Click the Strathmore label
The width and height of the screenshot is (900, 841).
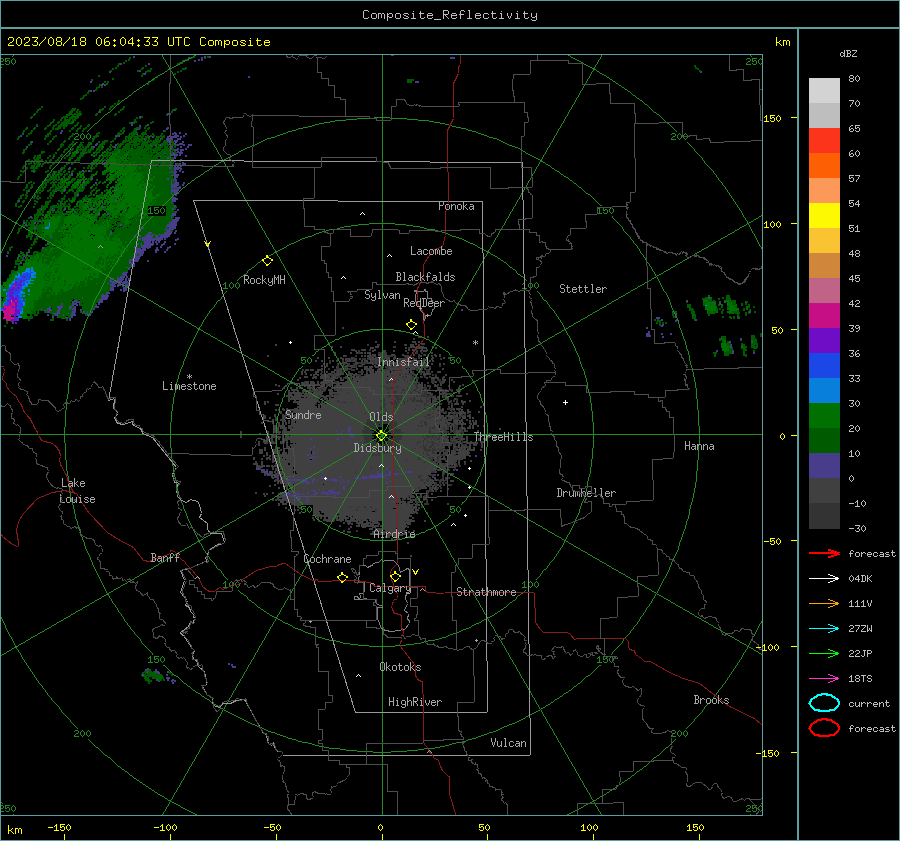[486, 592]
